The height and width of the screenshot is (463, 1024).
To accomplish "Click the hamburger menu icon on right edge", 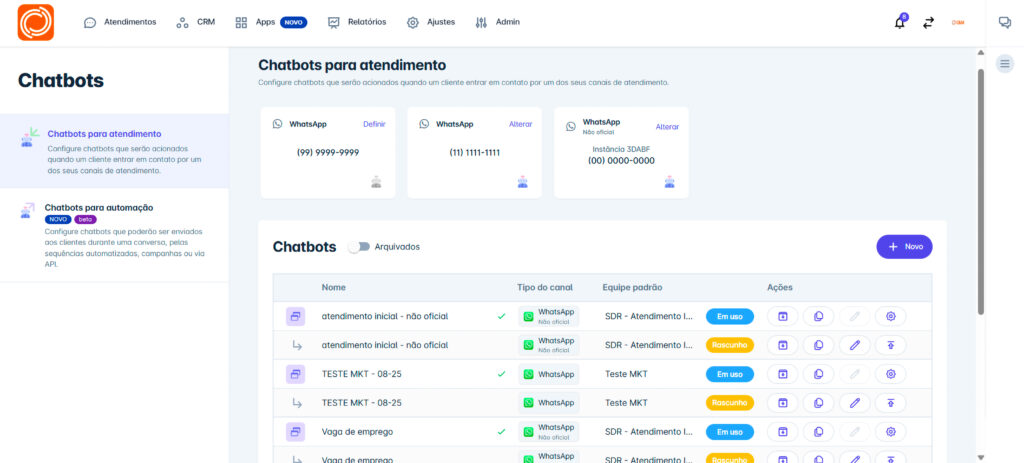I will pyautogui.click(x=1005, y=63).
